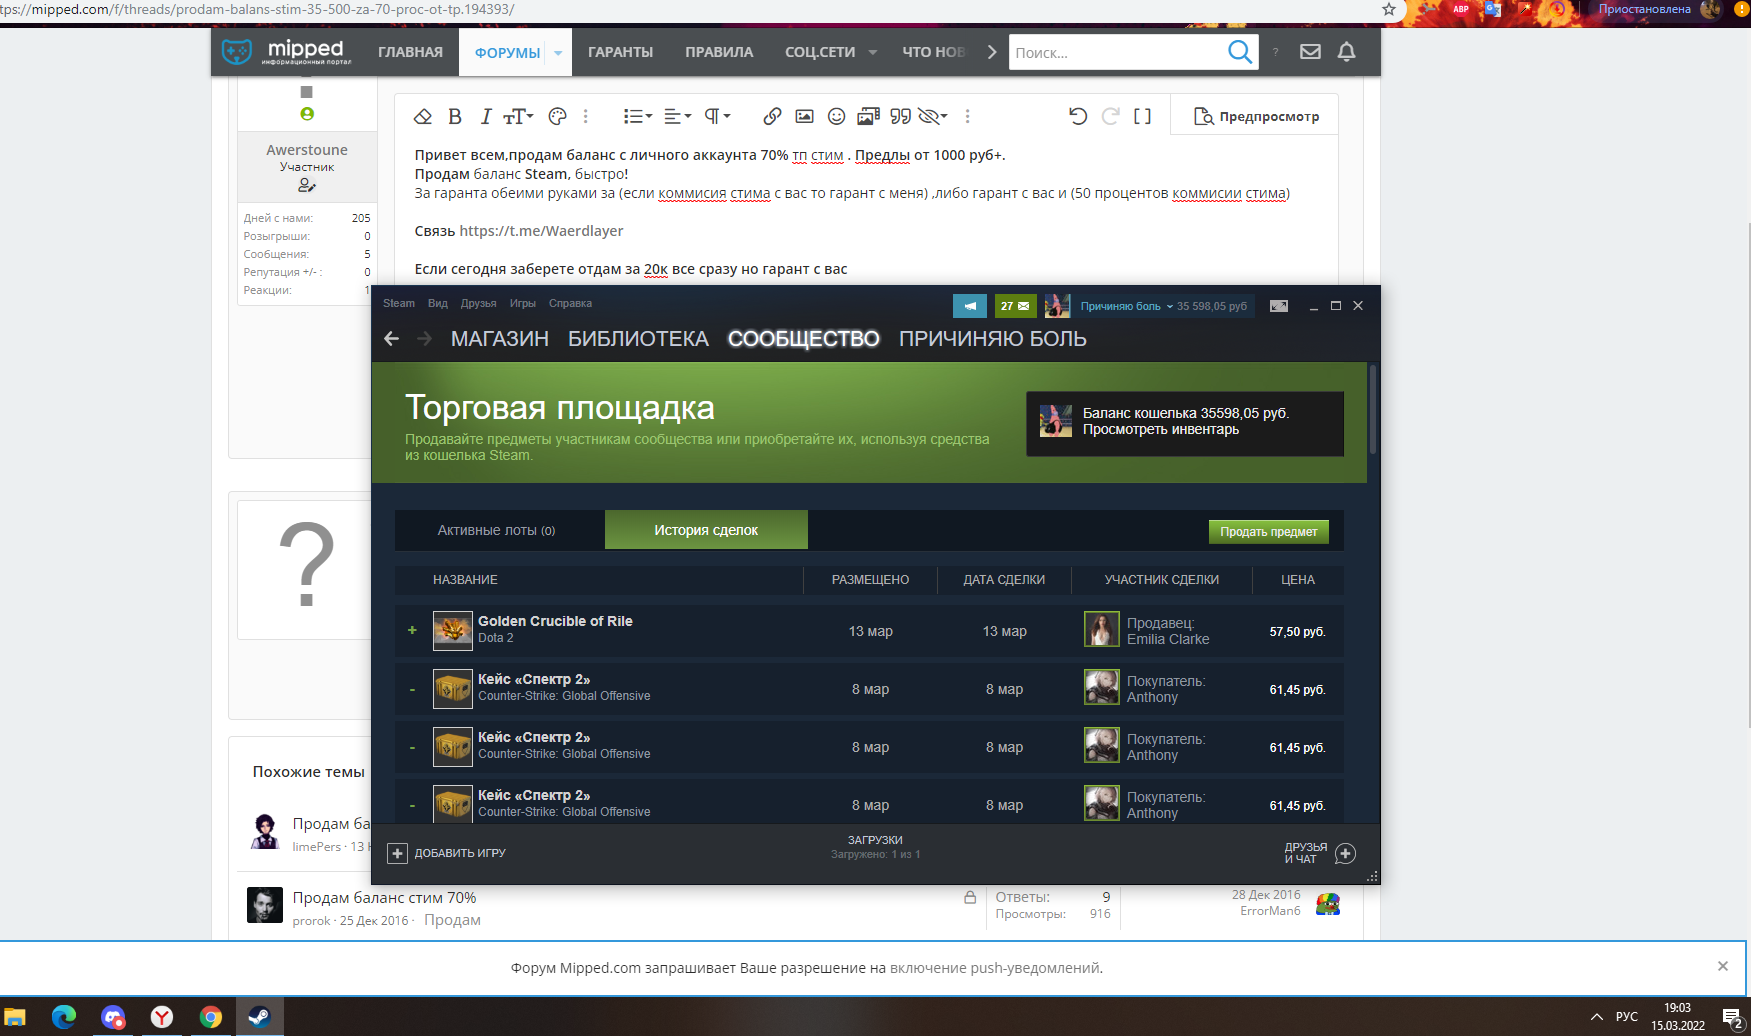The height and width of the screenshot is (1036, 1751).
Task: Click Просмотреть инвентарь link
Action: coord(1160,430)
